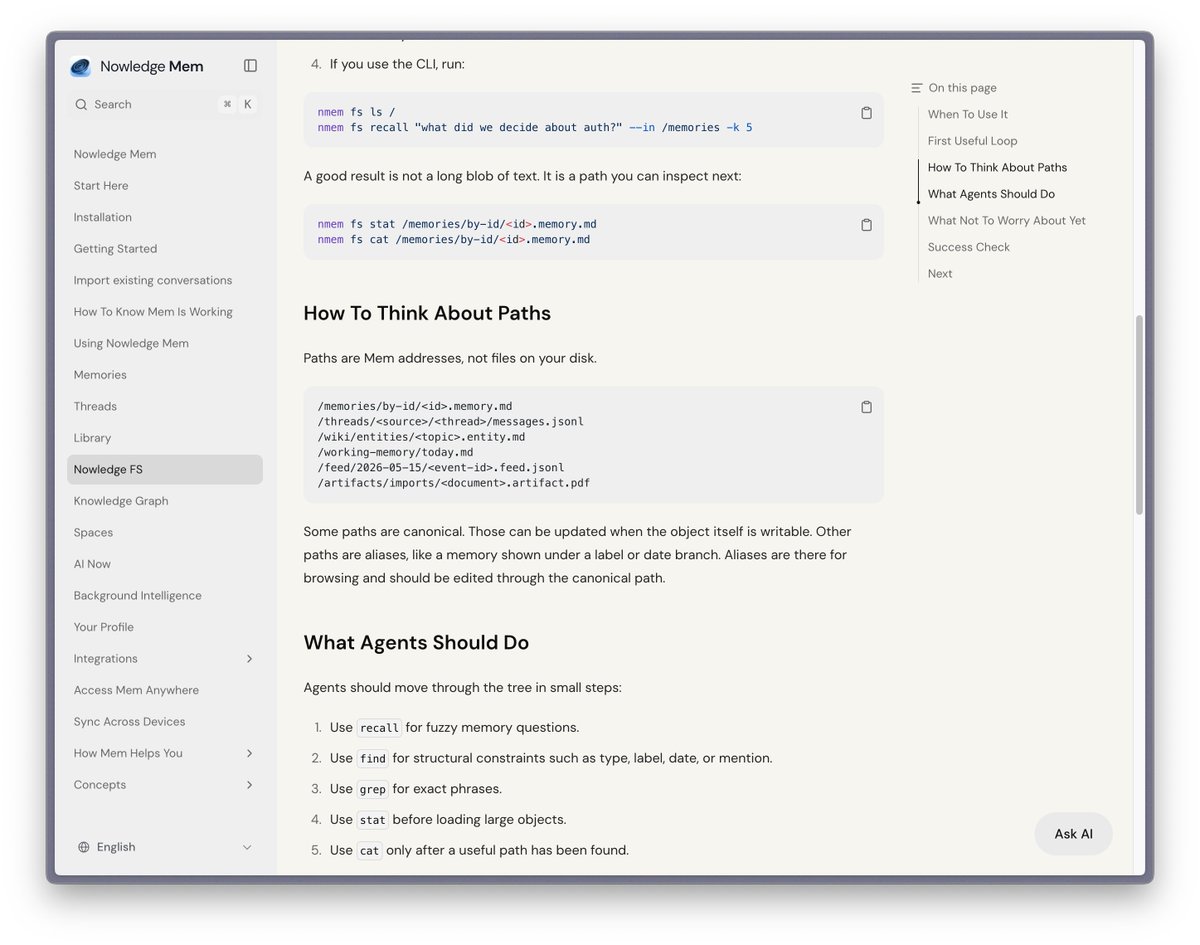The width and height of the screenshot is (1200, 945).
Task: Open the Installation page
Action: point(102,217)
